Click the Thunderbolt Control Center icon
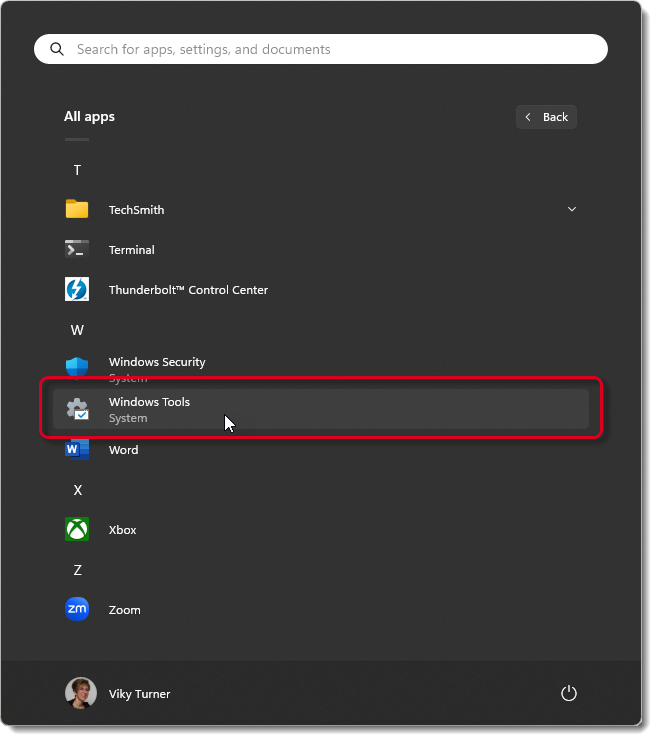The width and height of the screenshot is (657, 741). (x=77, y=290)
